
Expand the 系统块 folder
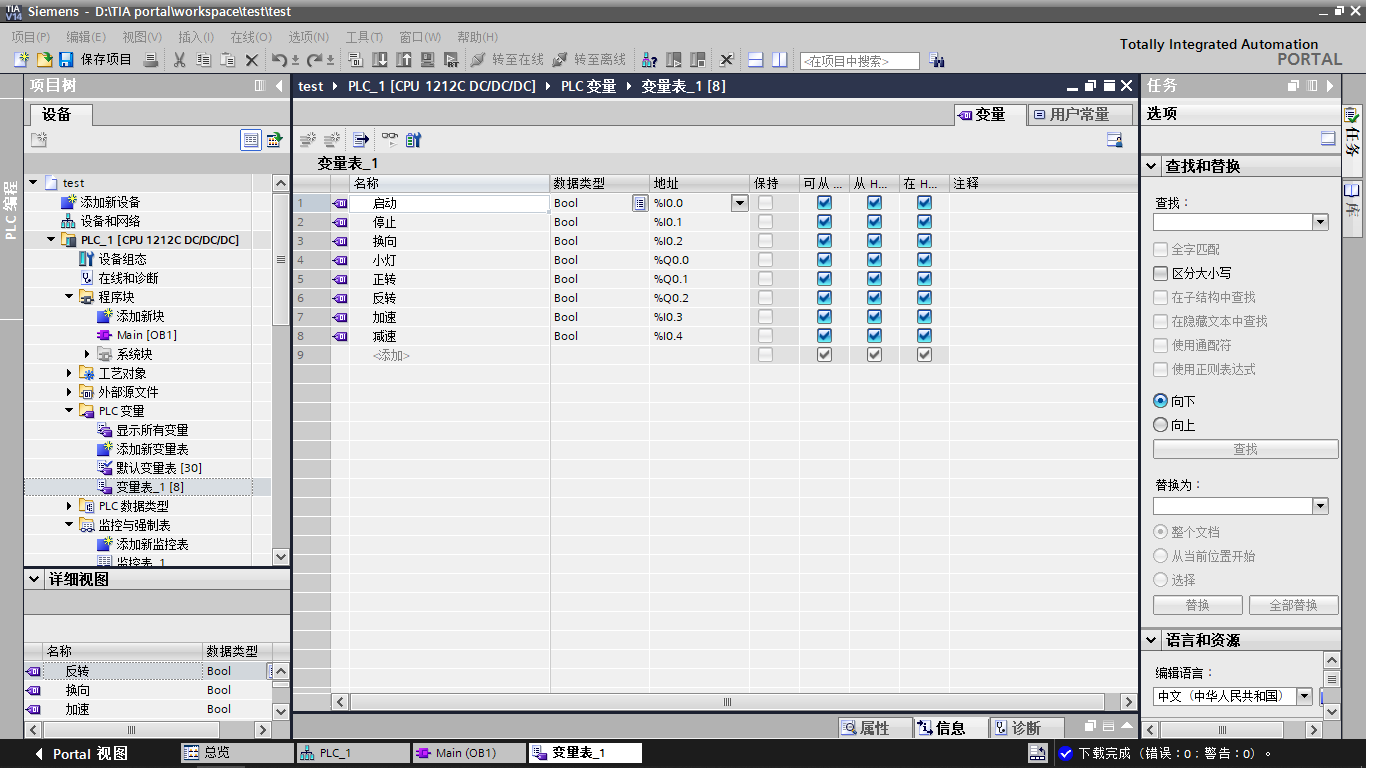pos(88,354)
